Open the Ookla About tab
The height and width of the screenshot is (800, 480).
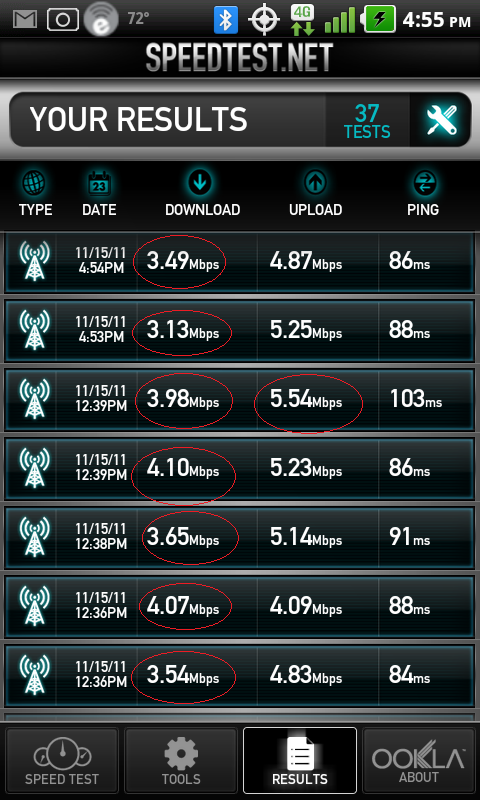point(418,760)
